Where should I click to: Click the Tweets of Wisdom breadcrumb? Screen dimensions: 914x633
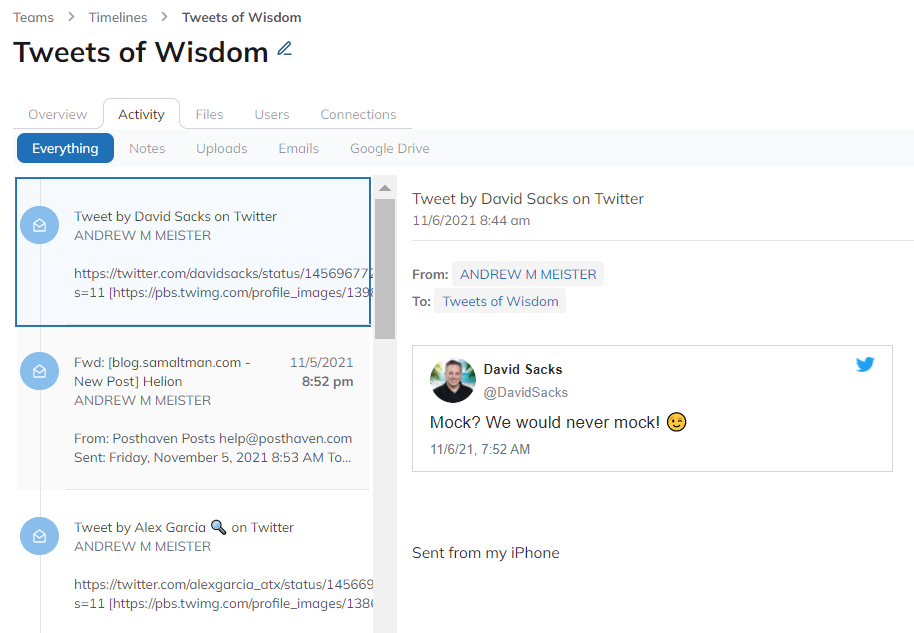pos(241,17)
